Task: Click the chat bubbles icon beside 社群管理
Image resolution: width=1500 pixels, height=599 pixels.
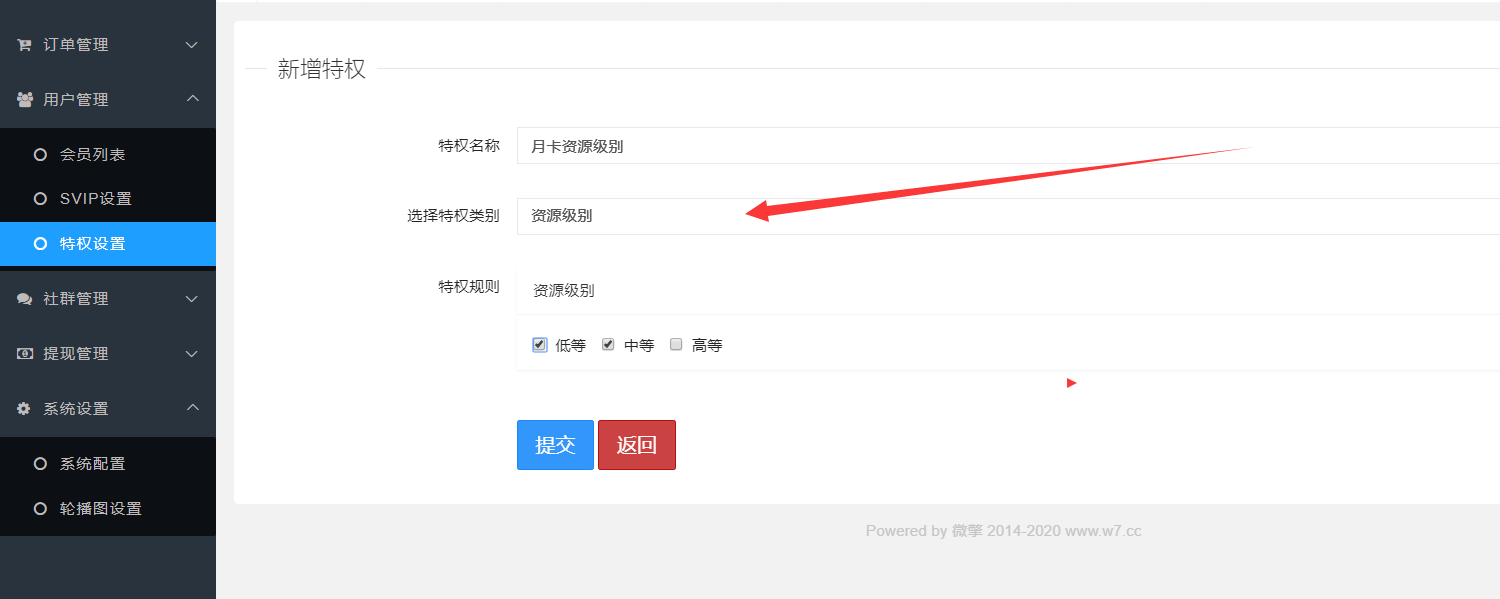Action: pos(25,299)
